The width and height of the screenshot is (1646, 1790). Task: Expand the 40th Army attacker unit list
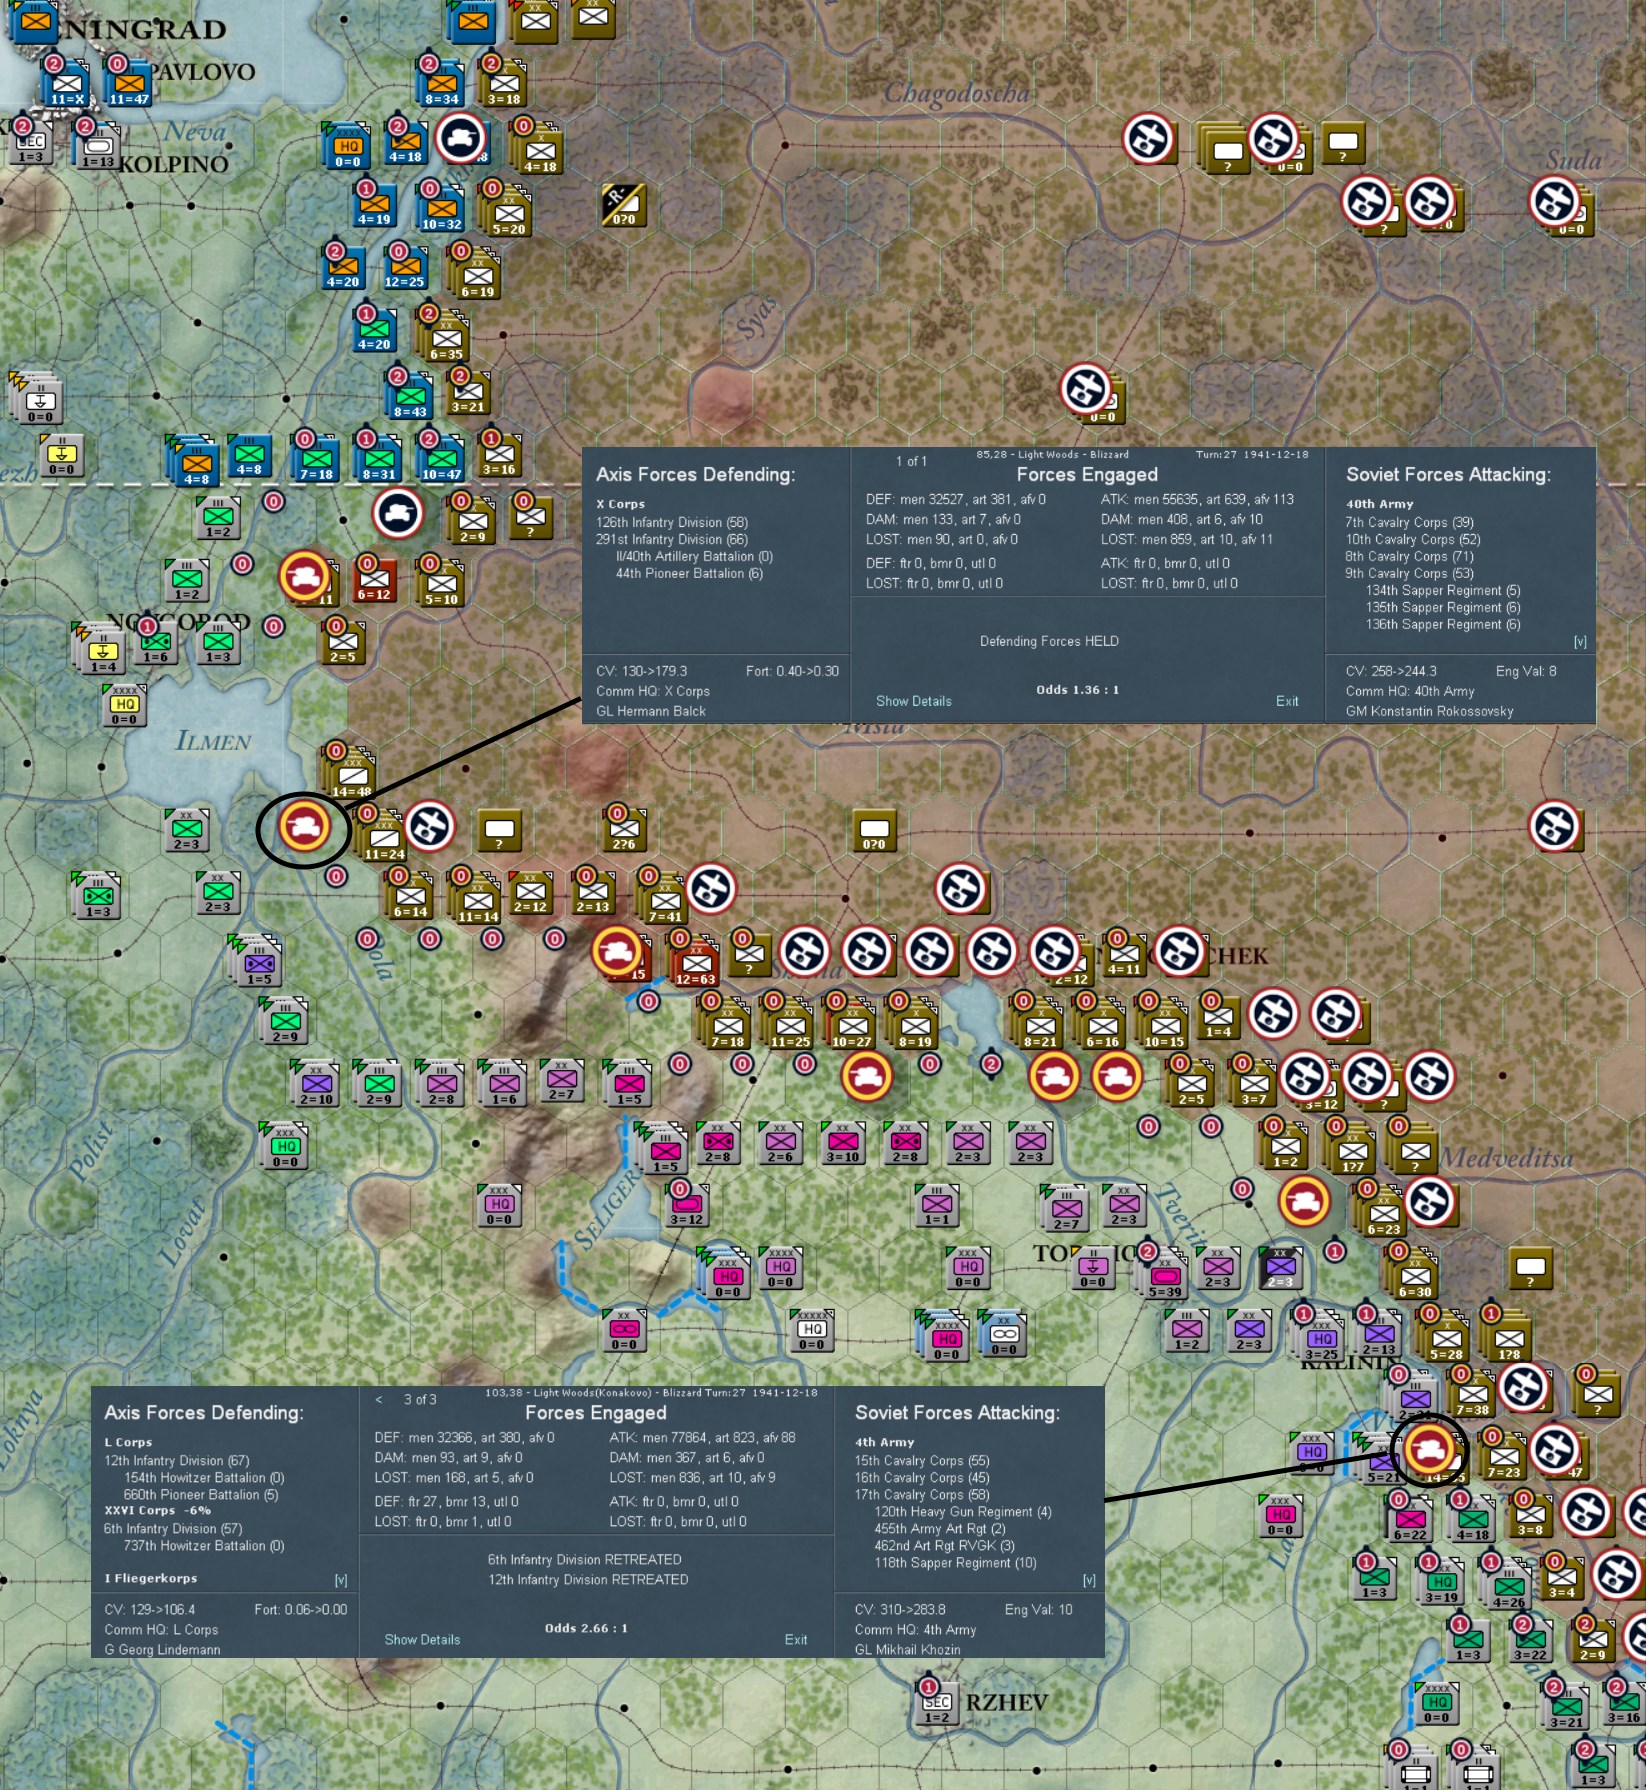(1580, 642)
